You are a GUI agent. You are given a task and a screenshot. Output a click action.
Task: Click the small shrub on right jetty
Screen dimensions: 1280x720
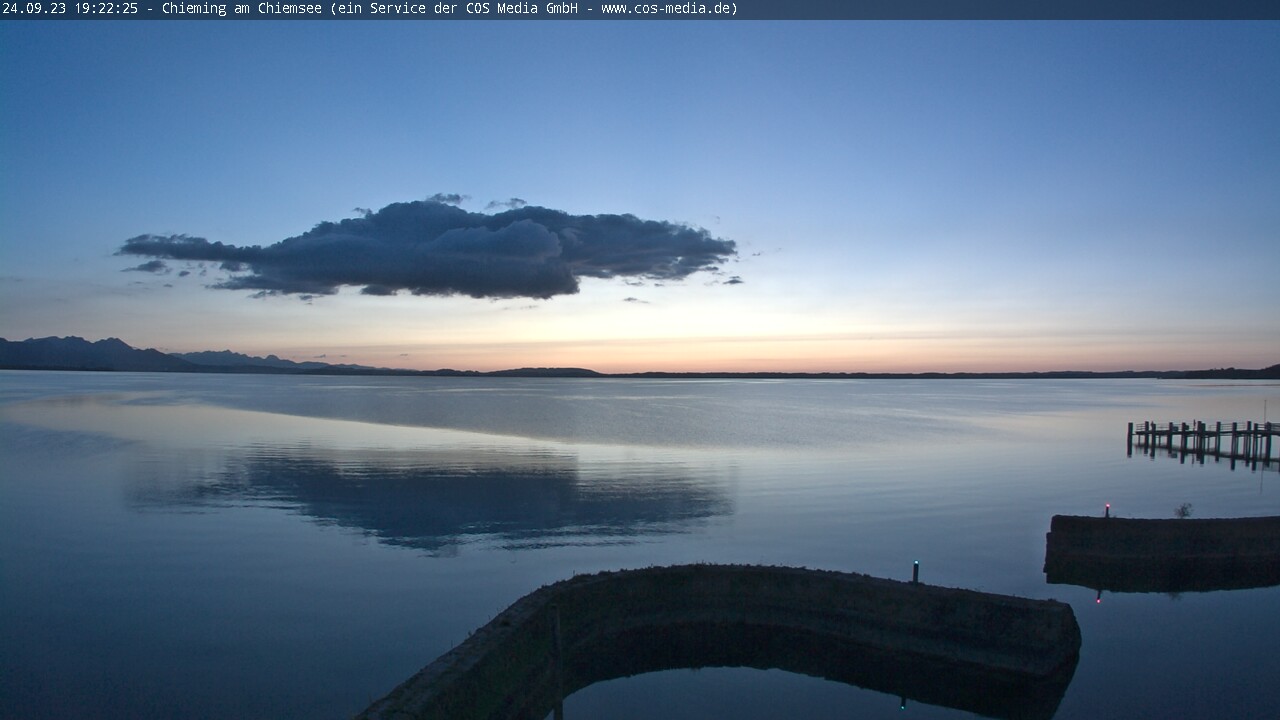1183,510
